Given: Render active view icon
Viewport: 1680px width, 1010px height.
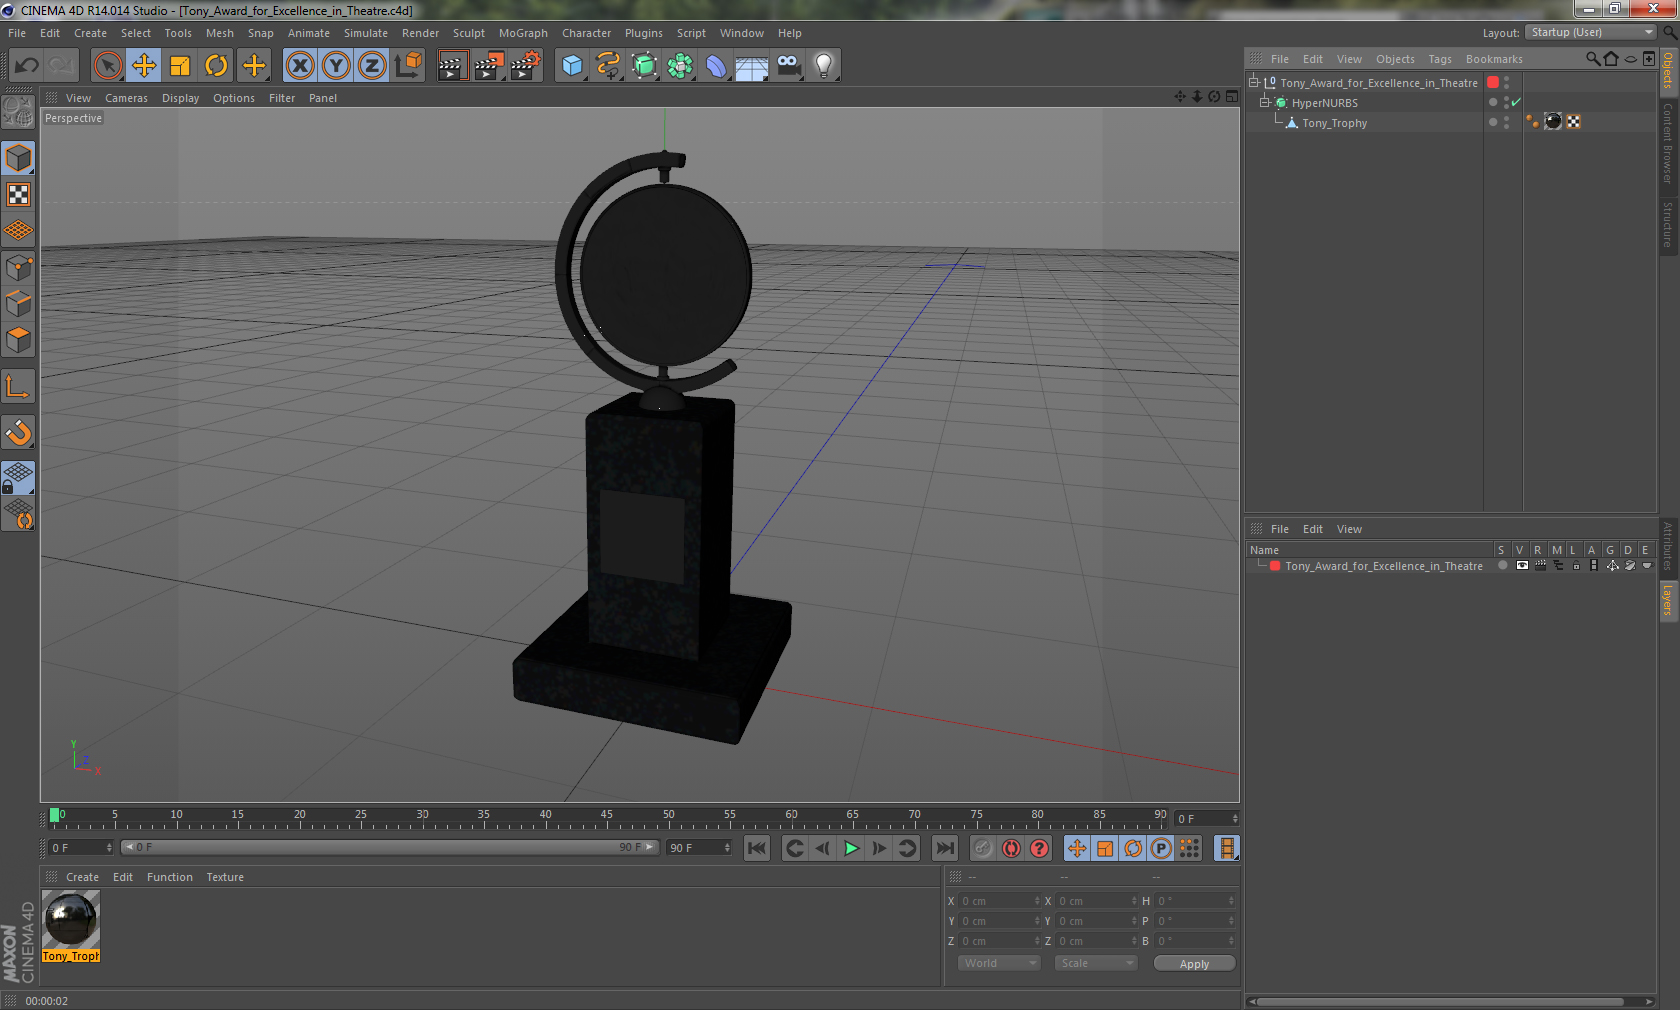Looking at the screenshot, I should click(x=452, y=66).
